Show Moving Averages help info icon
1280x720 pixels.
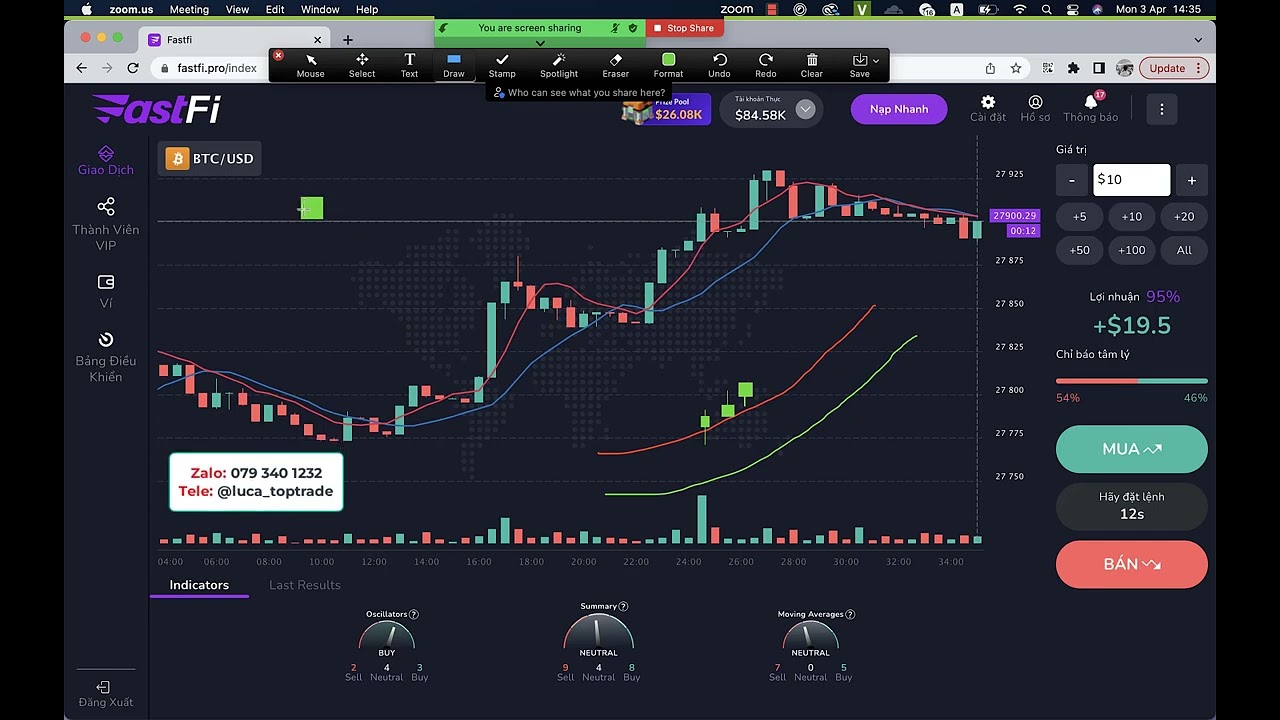pos(850,614)
